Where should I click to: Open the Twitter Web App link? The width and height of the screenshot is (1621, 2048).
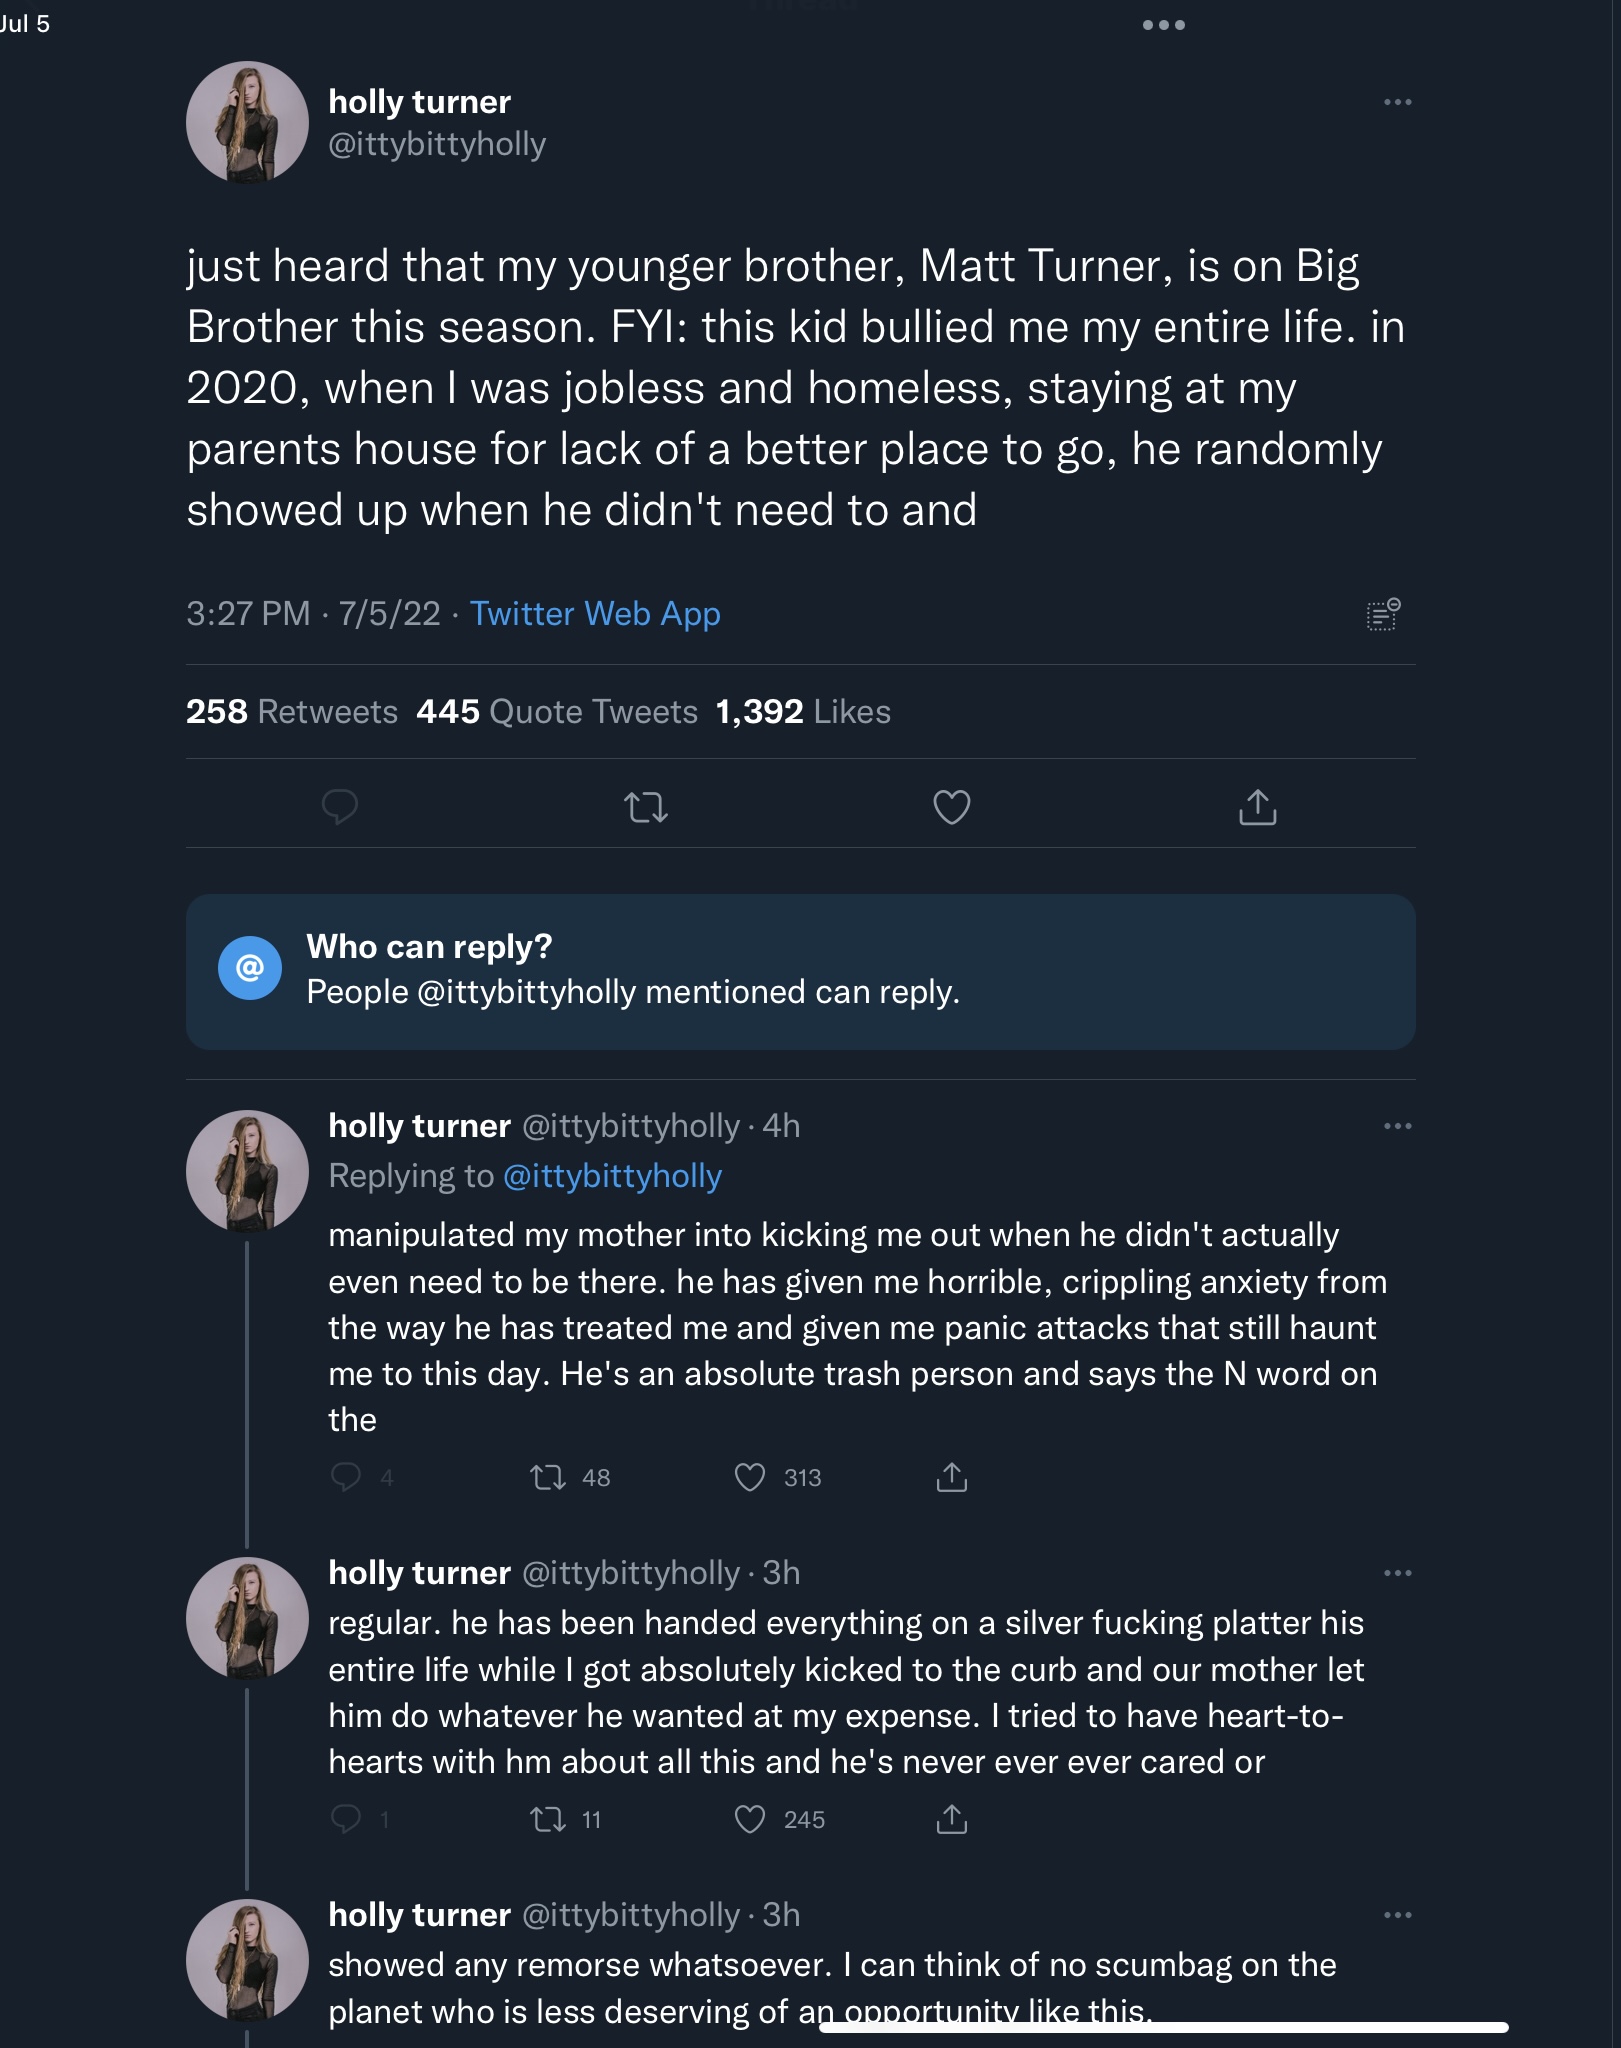tap(595, 613)
